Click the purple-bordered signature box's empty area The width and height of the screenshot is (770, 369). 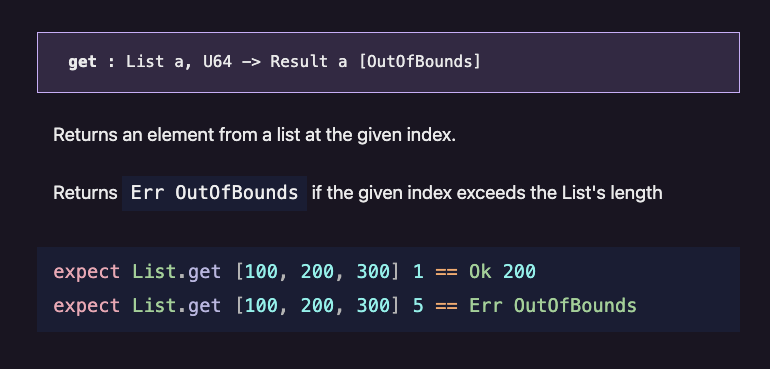tap(609, 62)
